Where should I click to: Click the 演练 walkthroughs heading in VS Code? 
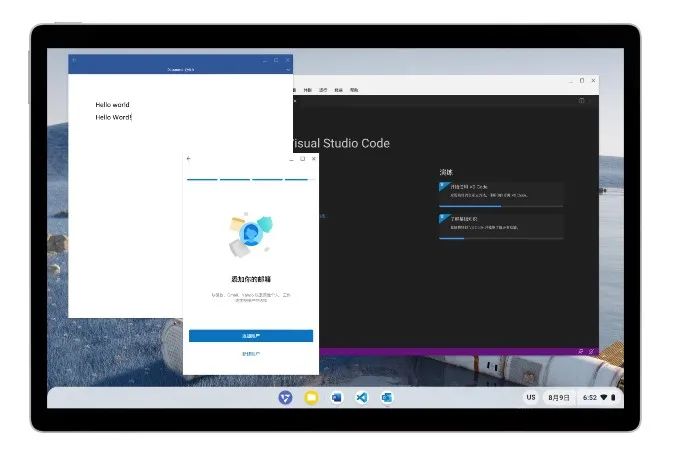[446, 172]
